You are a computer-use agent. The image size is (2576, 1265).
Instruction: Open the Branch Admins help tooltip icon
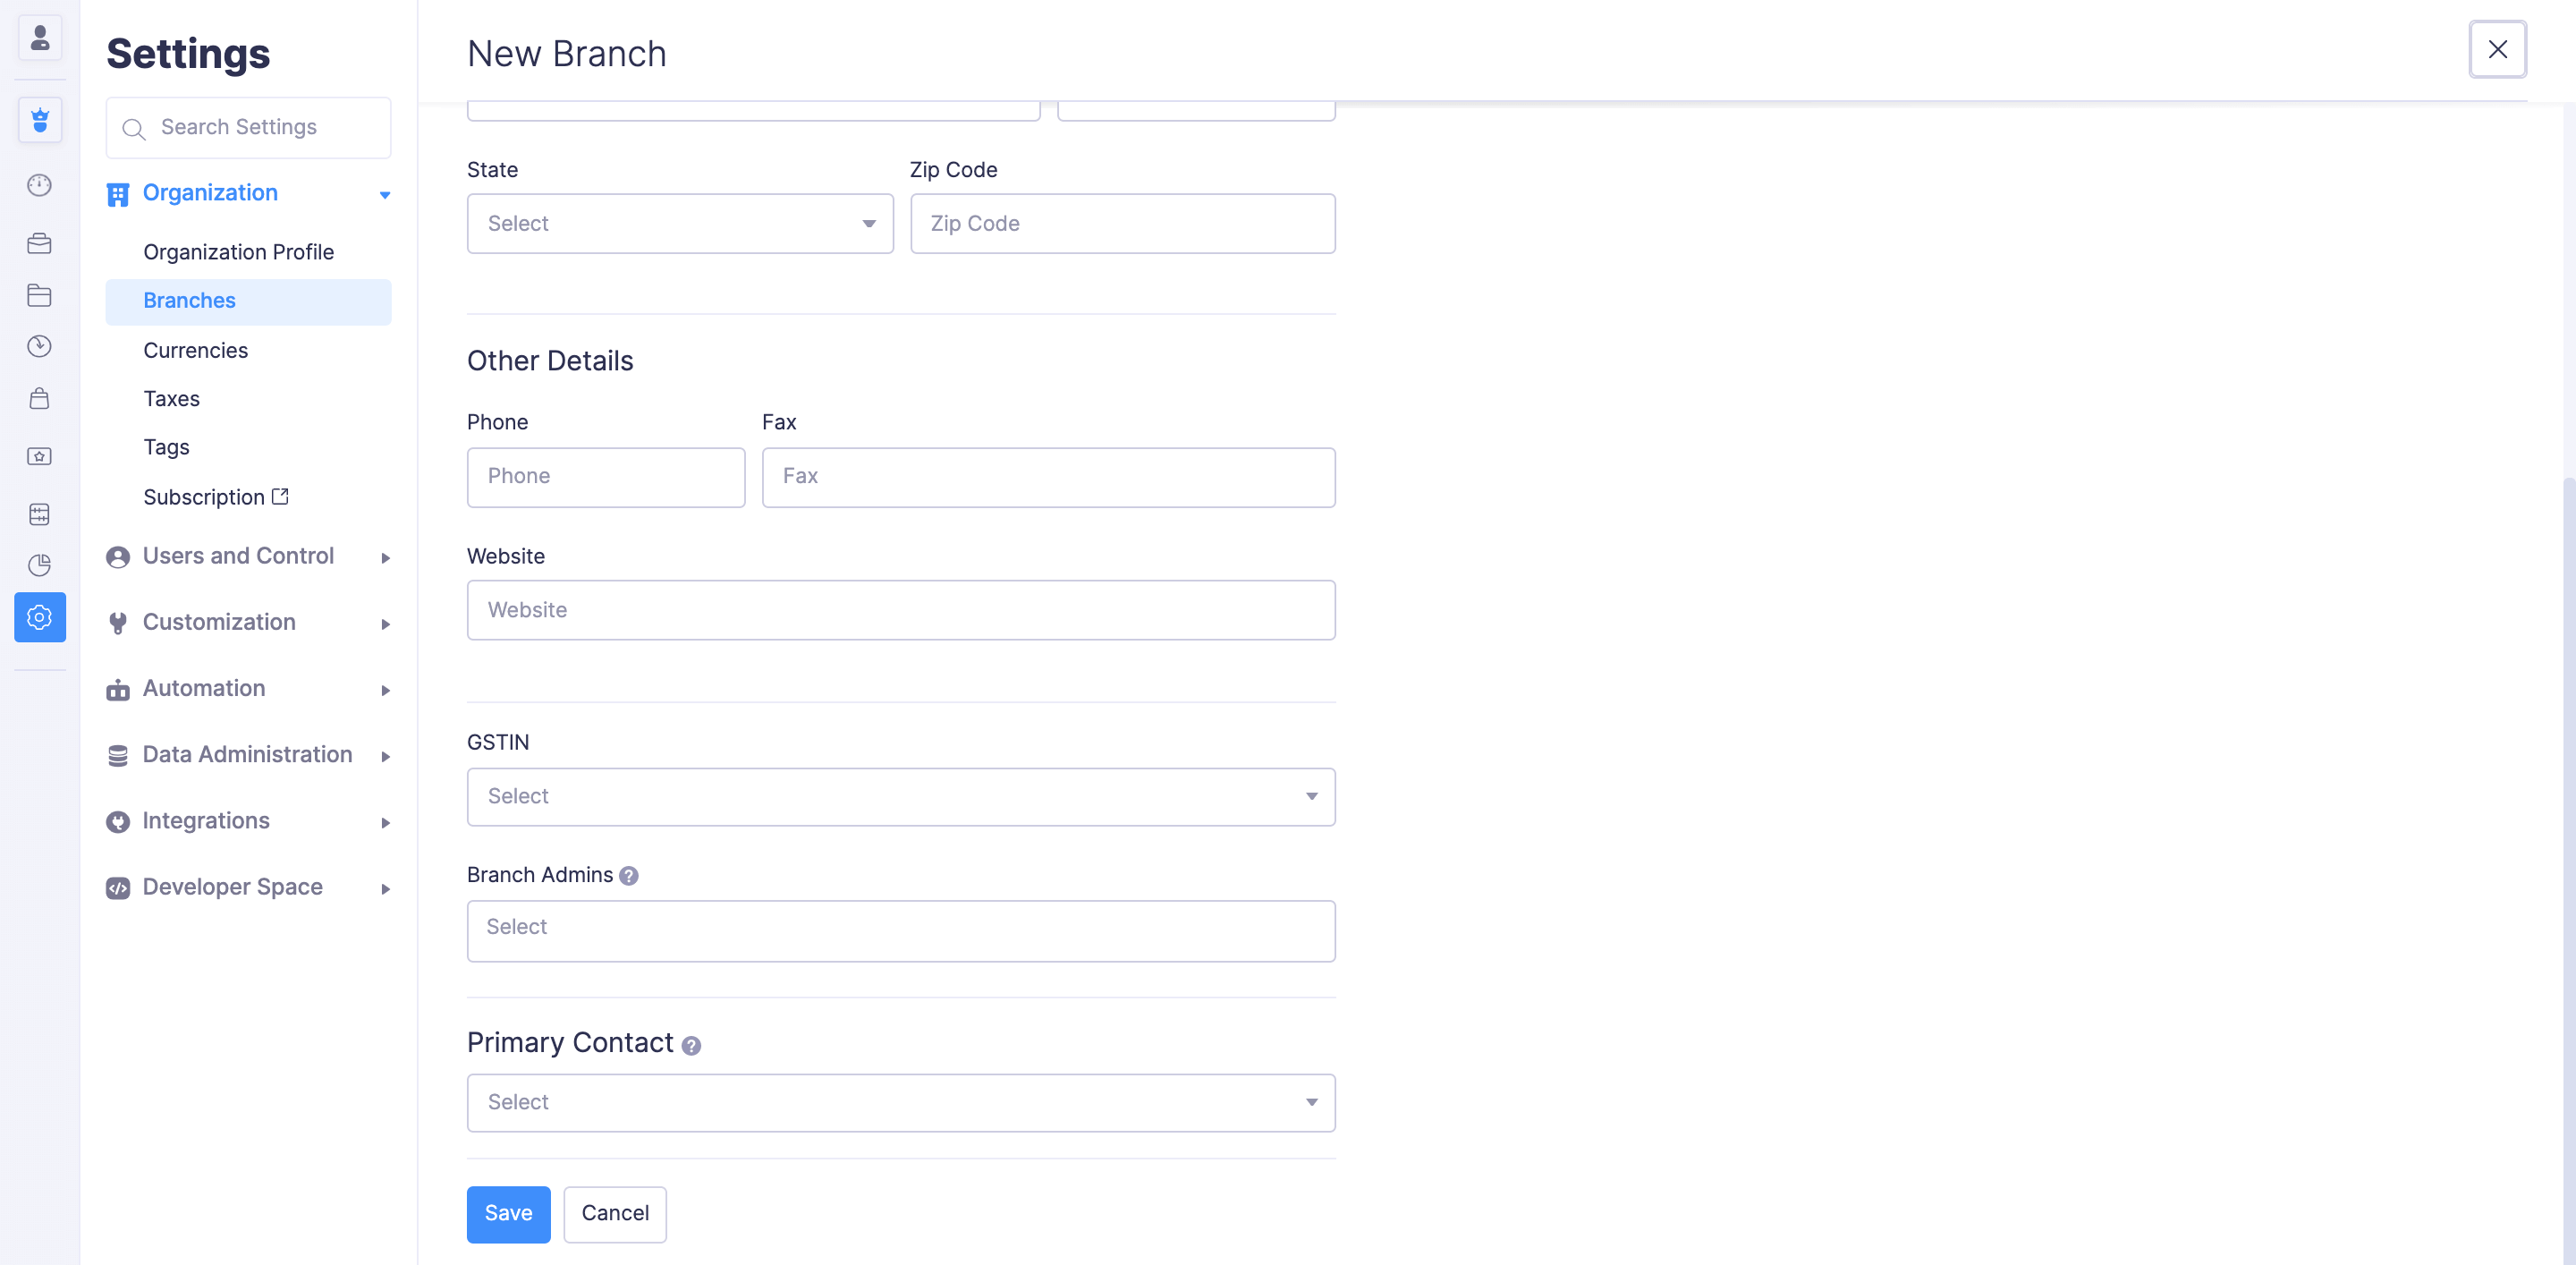pyautogui.click(x=629, y=875)
